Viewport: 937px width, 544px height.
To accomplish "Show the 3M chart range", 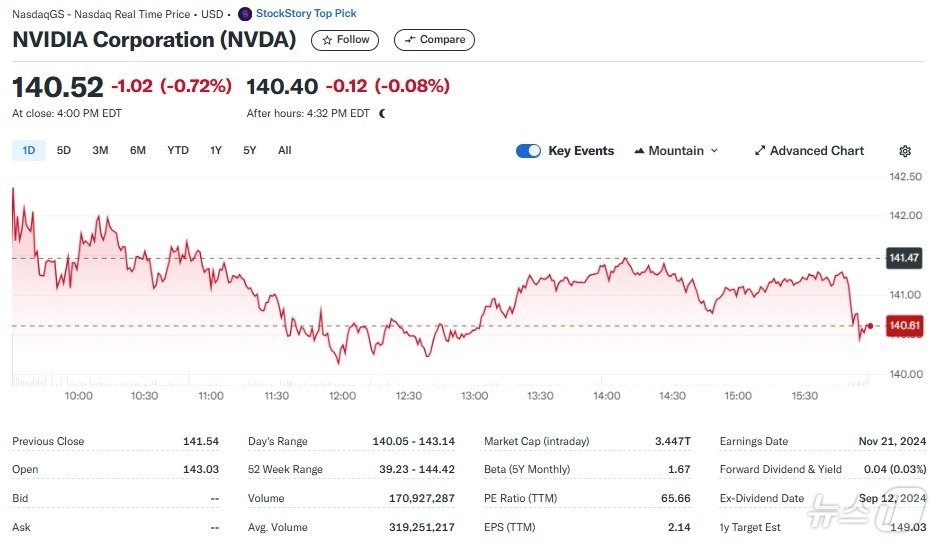I will point(100,151).
